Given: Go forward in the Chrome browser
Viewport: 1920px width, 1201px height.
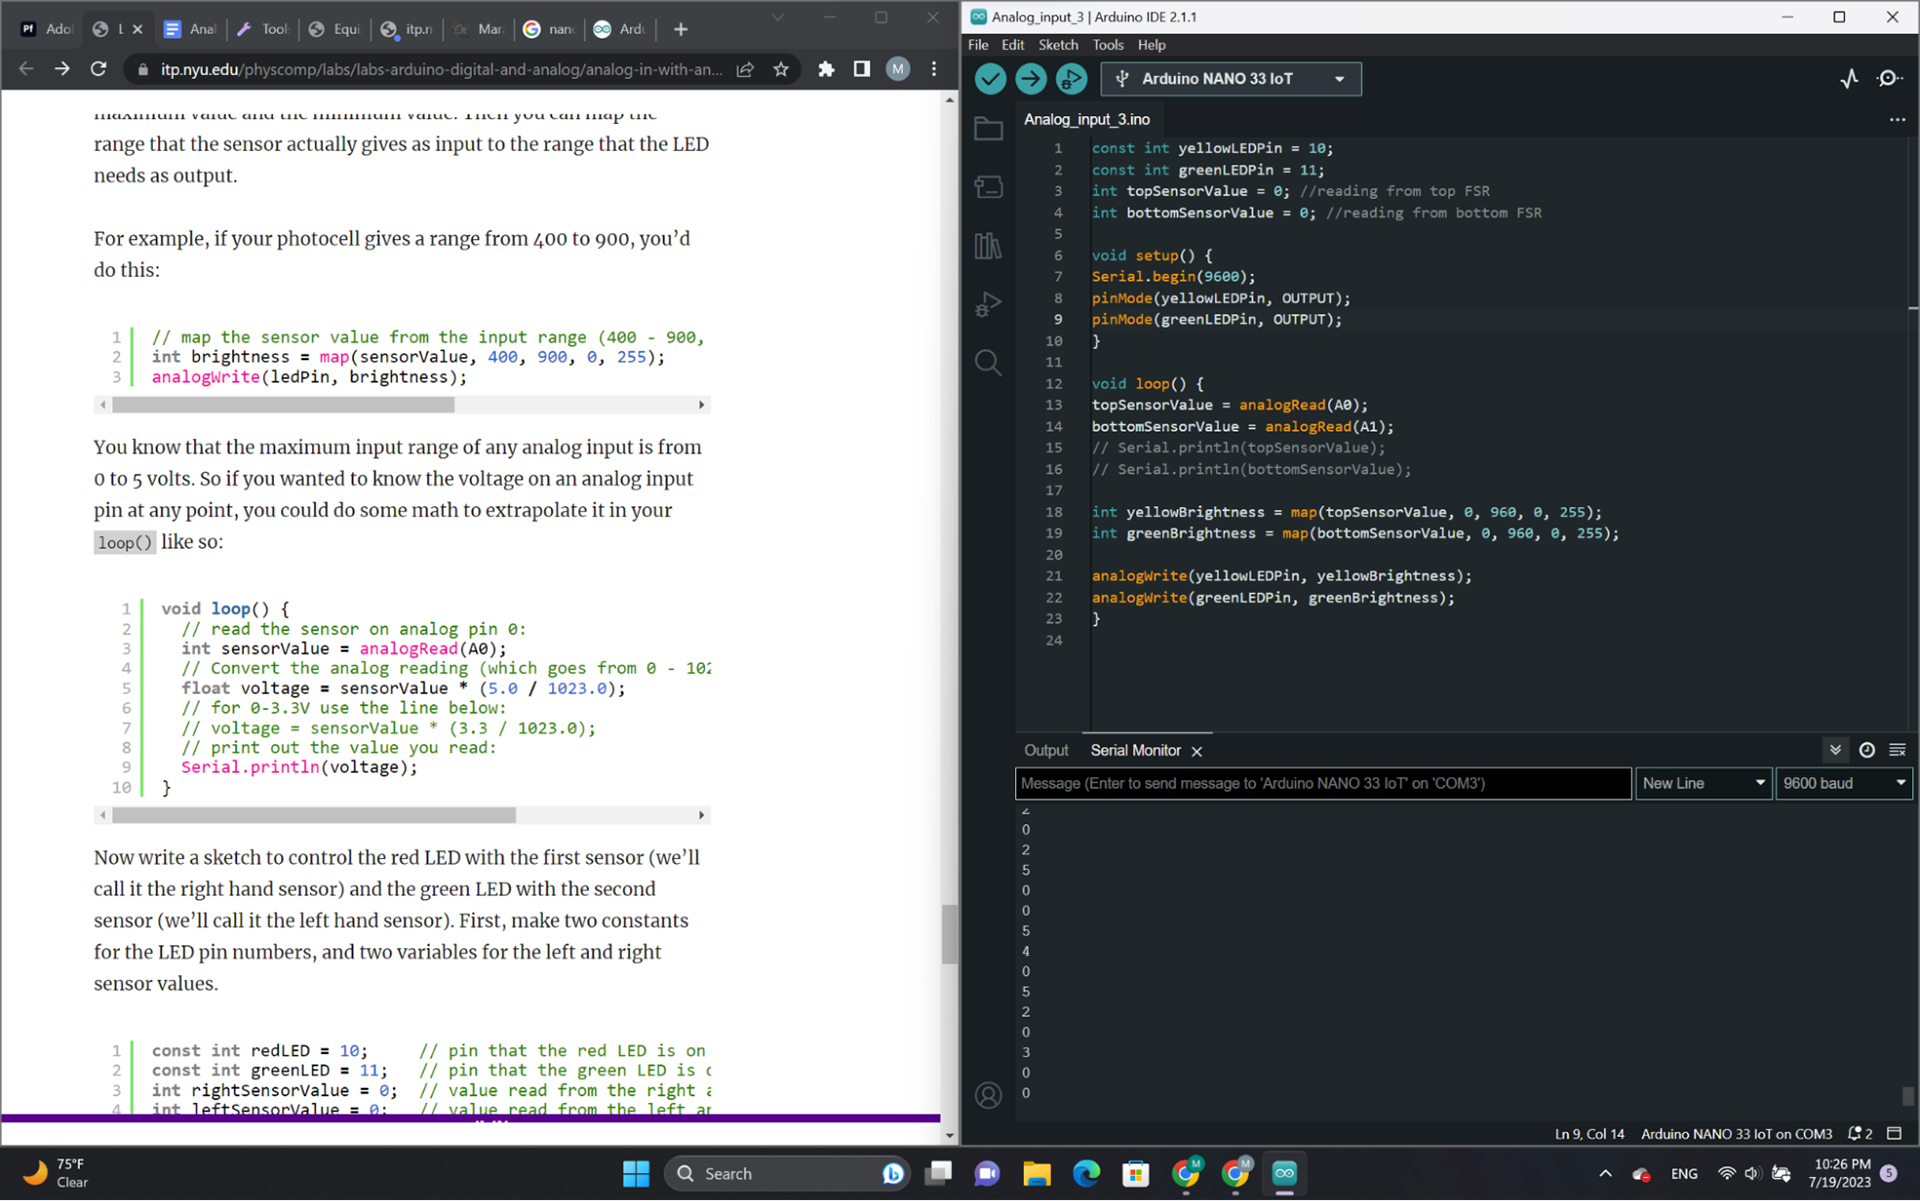Looking at the screenshot, I should pyautogui.click(x=62, y=69).
